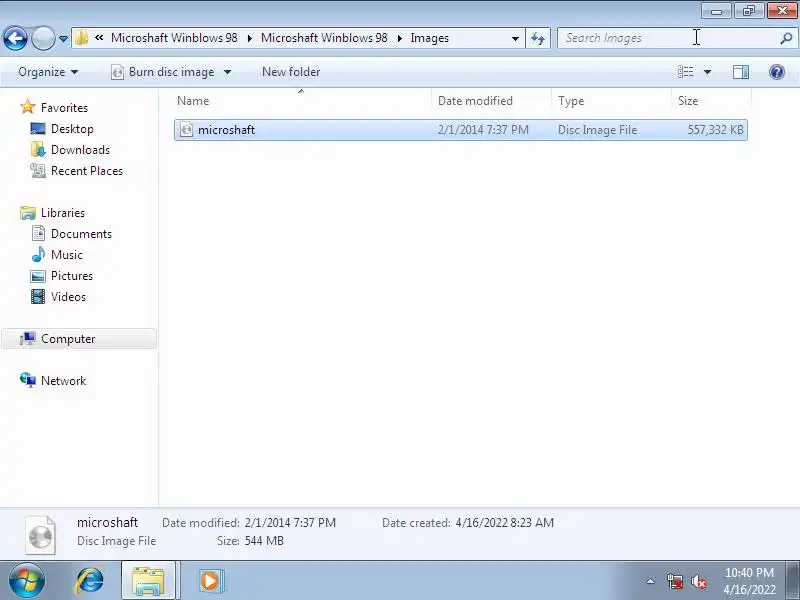Click the folder icon in address bar
This screenshot has height=600, width=800.
[81, 38]
